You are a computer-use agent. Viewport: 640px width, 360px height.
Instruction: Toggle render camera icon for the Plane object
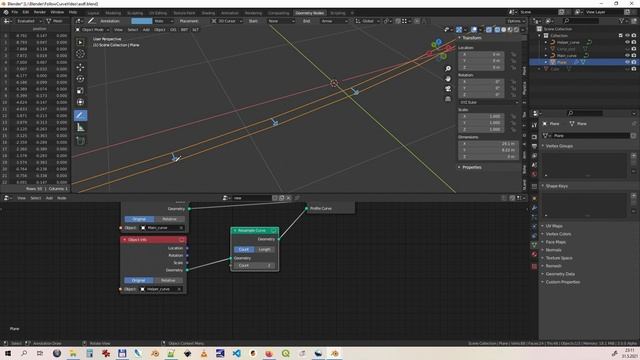(634, 62)
